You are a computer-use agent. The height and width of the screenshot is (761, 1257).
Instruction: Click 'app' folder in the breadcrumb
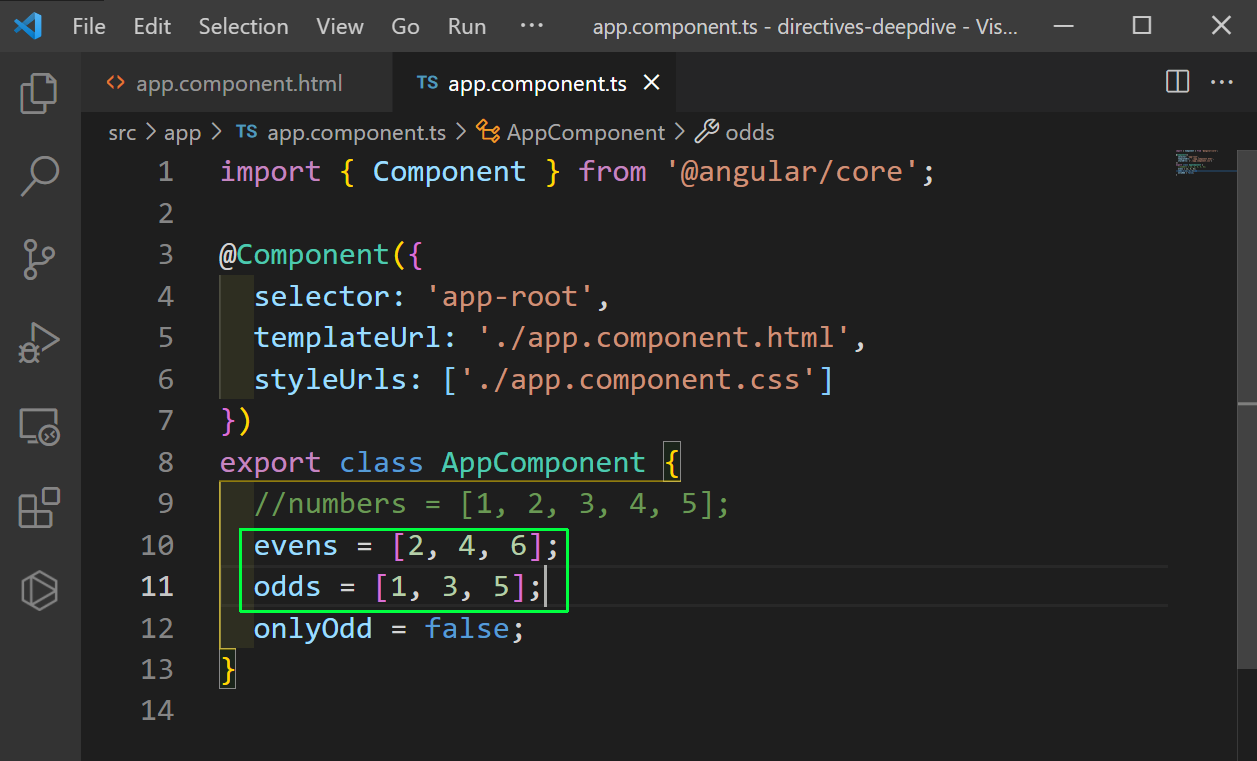pyautogui.click(x=183, y=133)
